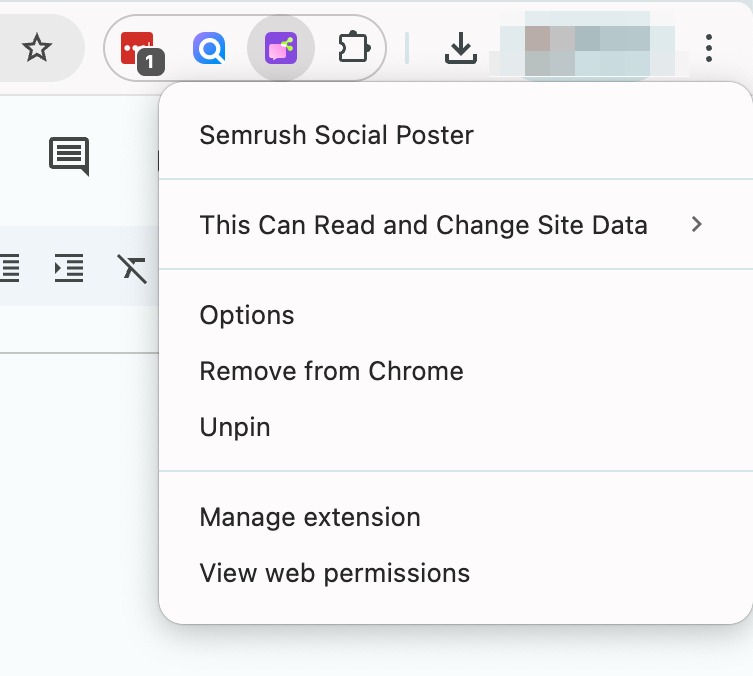Click the decrease indent icon
Screen dimensions: 753x676
tap(9, 268)
